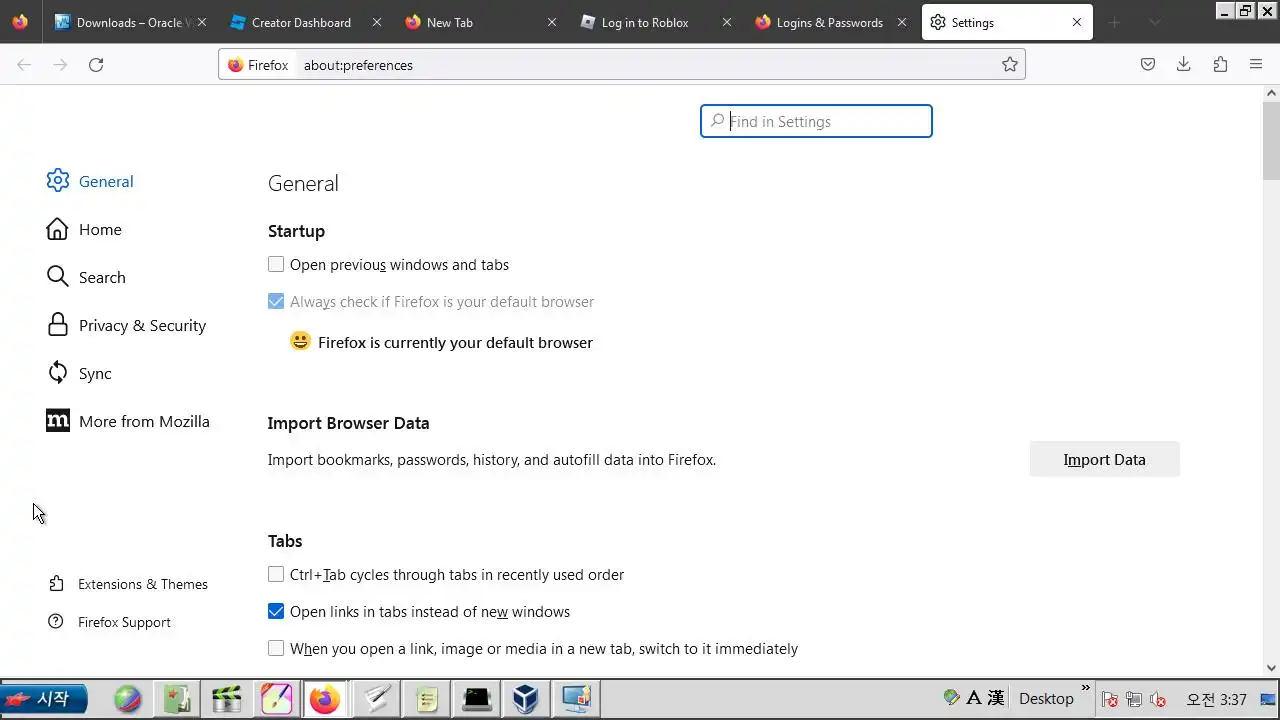Screen dimensions: 1280x720
Task: Enable Ctrl+Tab cycles through tabs checkbox
Action: tap(276, 575)
